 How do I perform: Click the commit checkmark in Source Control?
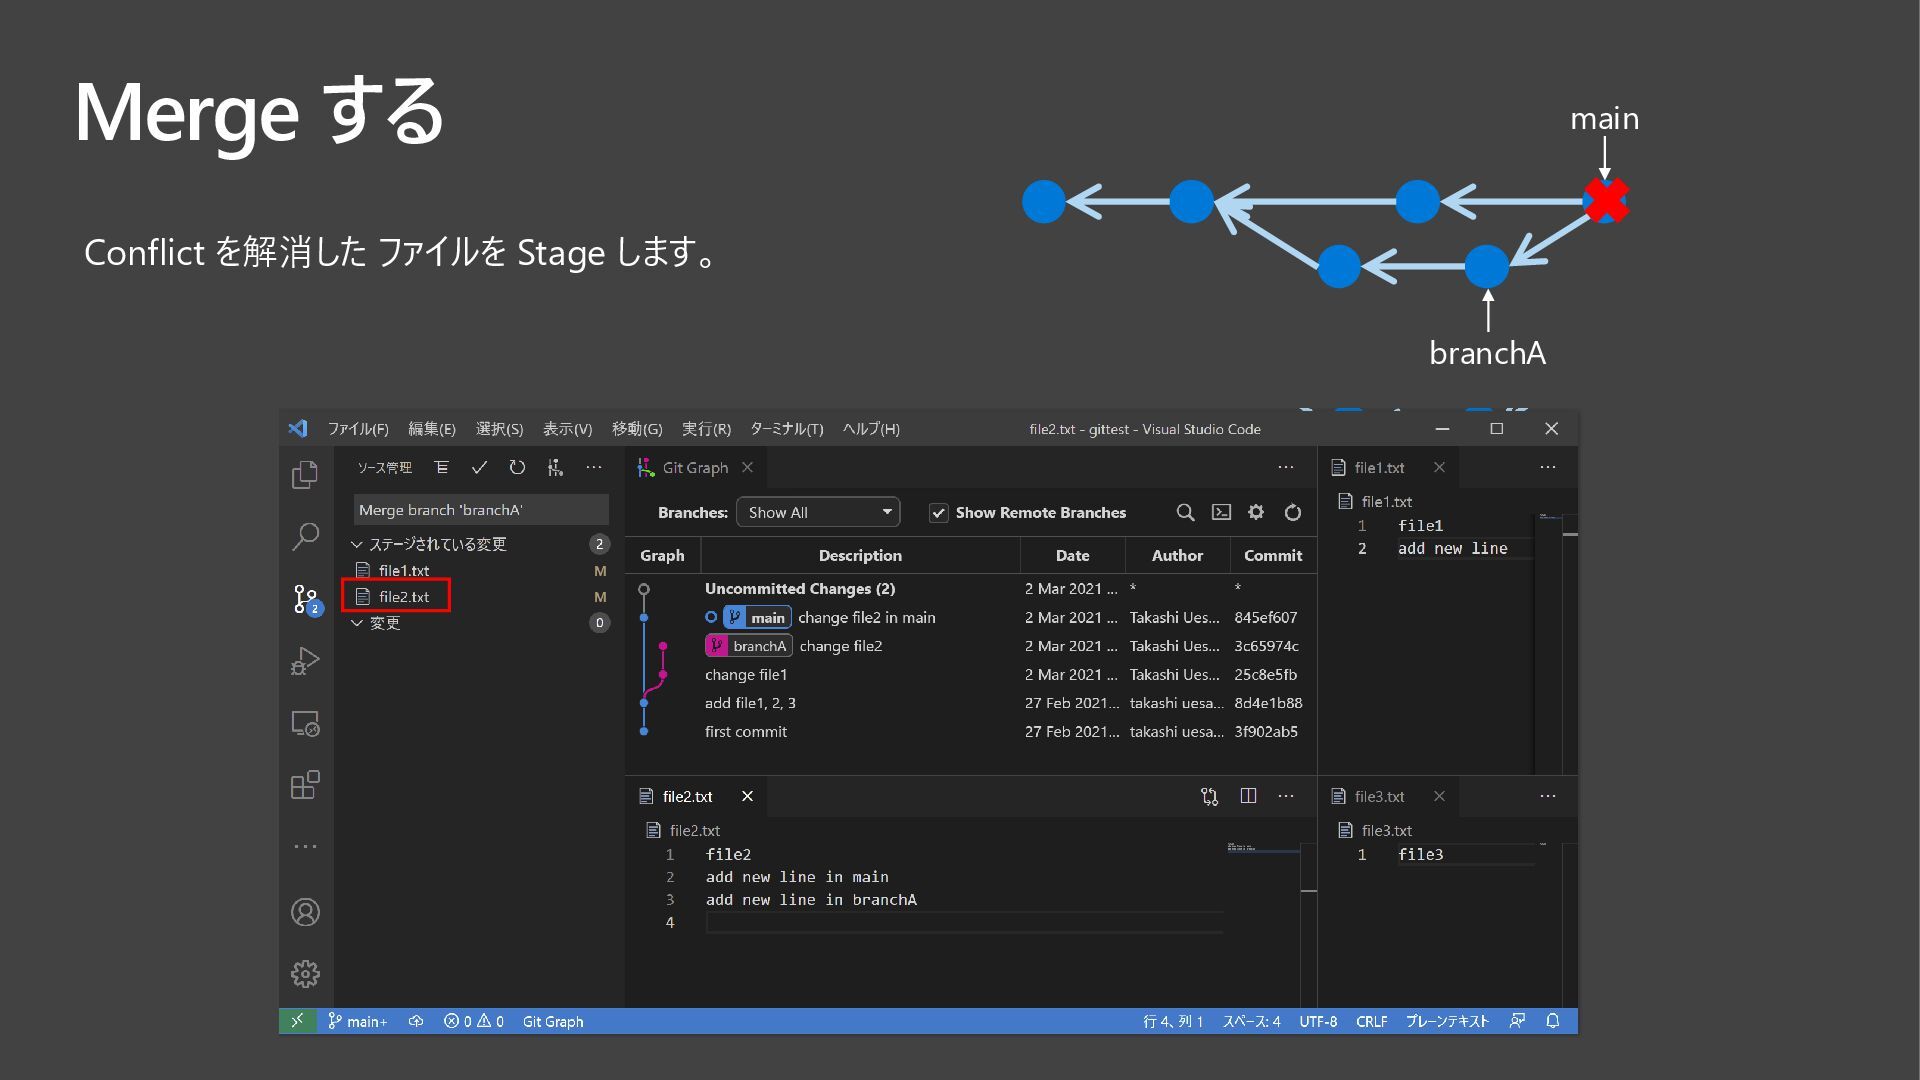pyautogui.click(x=479, y=468)
